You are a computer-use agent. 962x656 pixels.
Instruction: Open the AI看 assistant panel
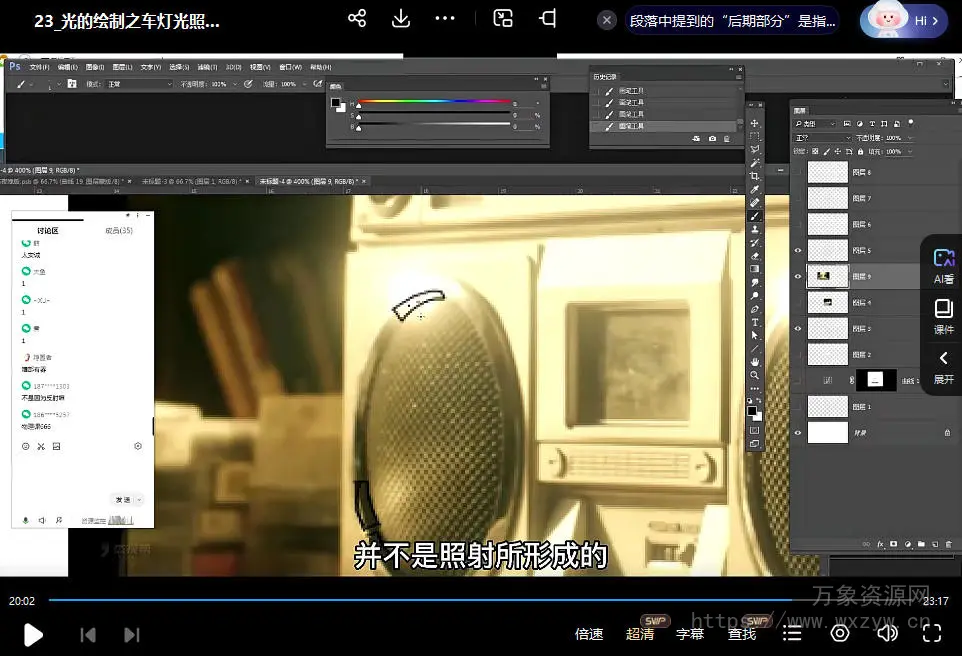(943, 266)
